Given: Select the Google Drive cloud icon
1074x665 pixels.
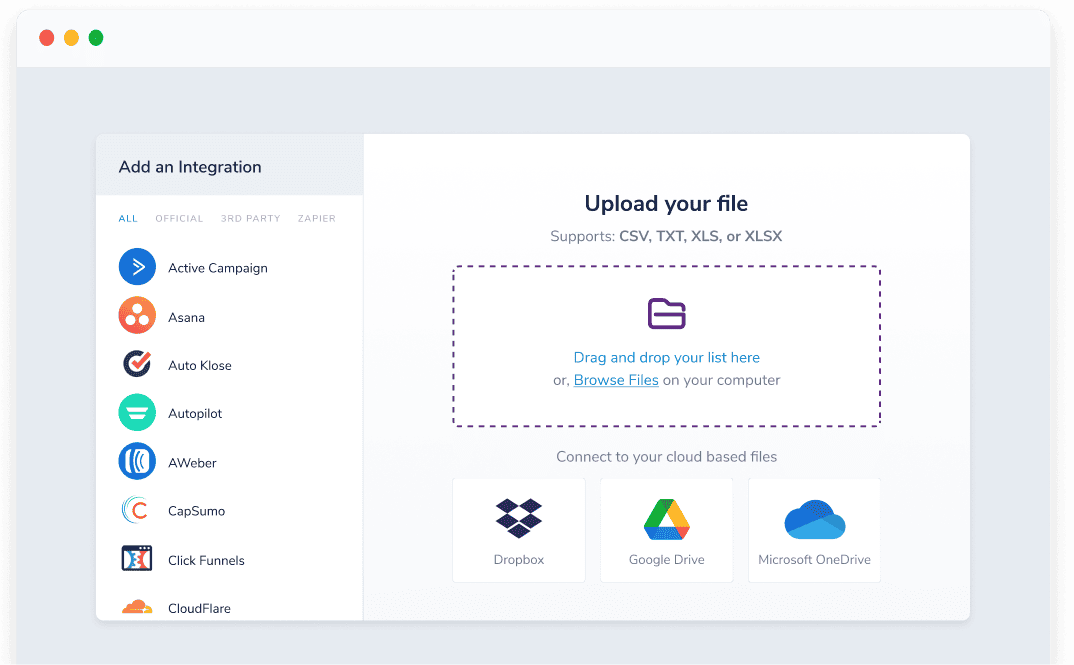Looking at the screenshot, I should pos(666,518).
